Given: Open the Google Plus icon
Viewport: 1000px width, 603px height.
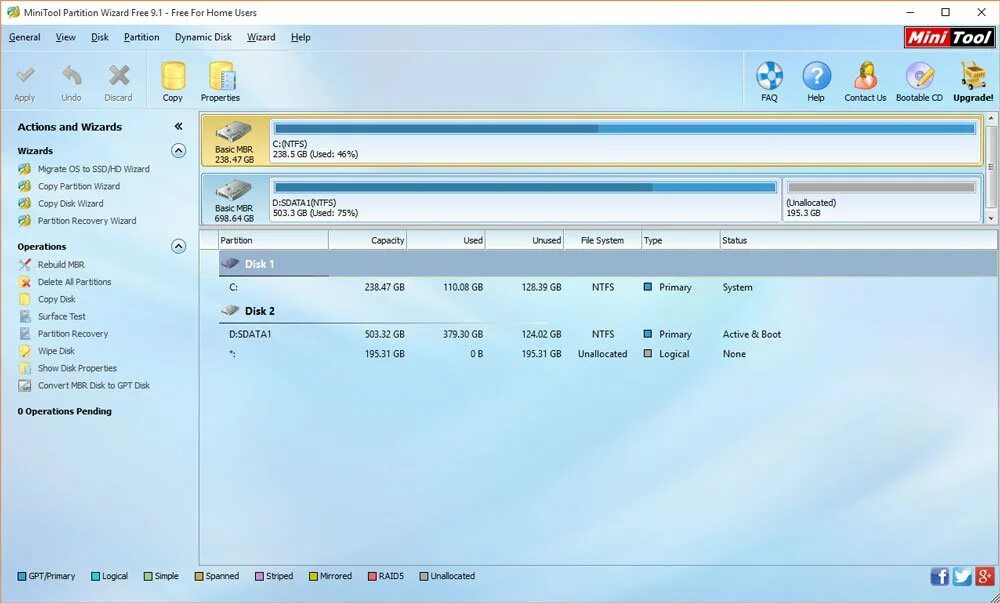Looking at the screenshot, I should coord(984,576).
